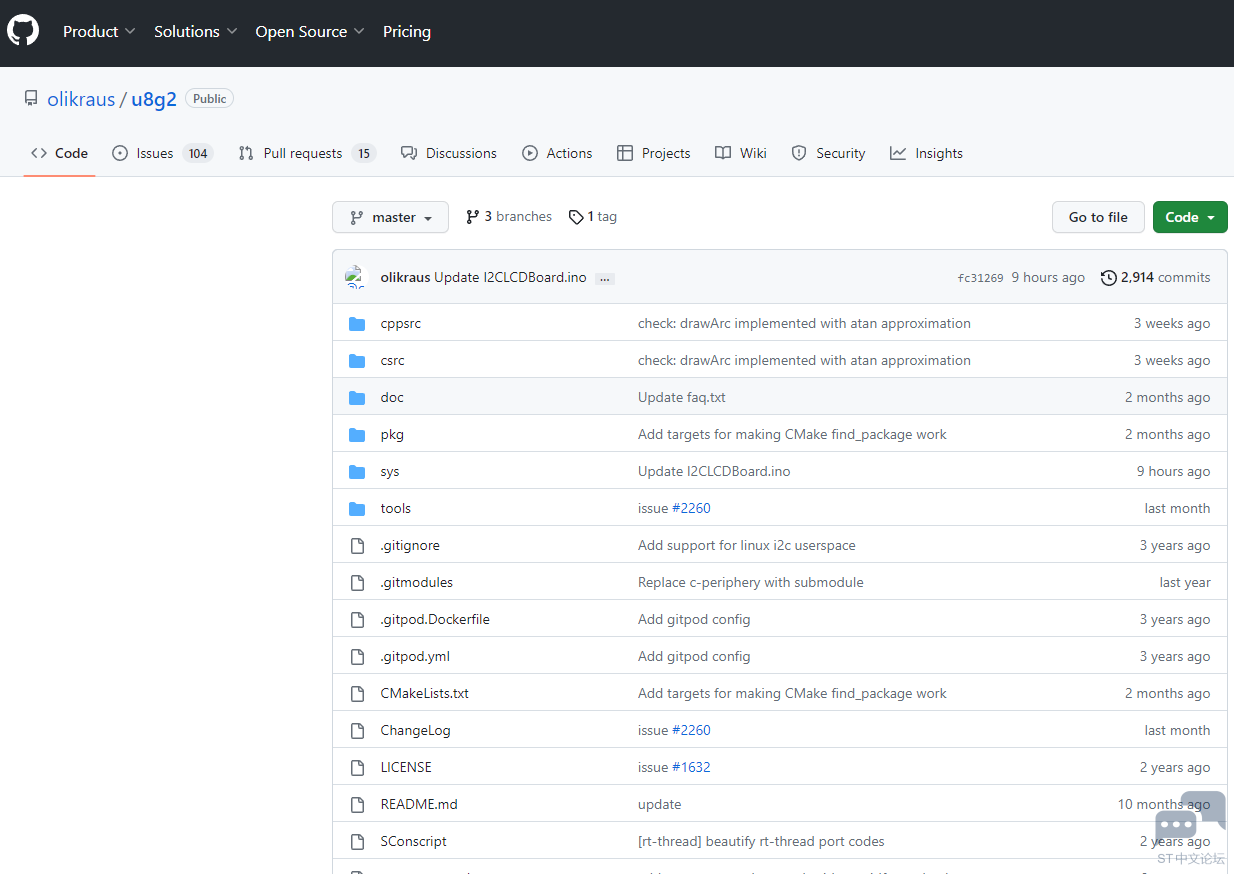Click the SConscript file icon
Screen dimensions: 1234x874
pyautogui.click(x=357, y=841)
